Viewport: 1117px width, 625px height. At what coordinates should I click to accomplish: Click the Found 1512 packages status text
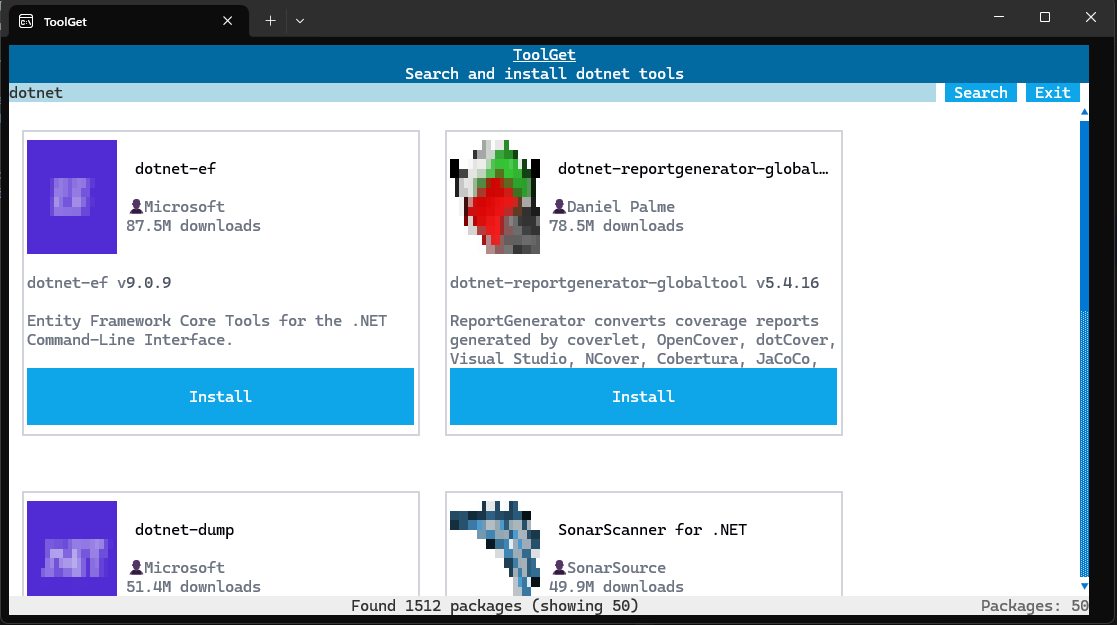click(494, 606)
